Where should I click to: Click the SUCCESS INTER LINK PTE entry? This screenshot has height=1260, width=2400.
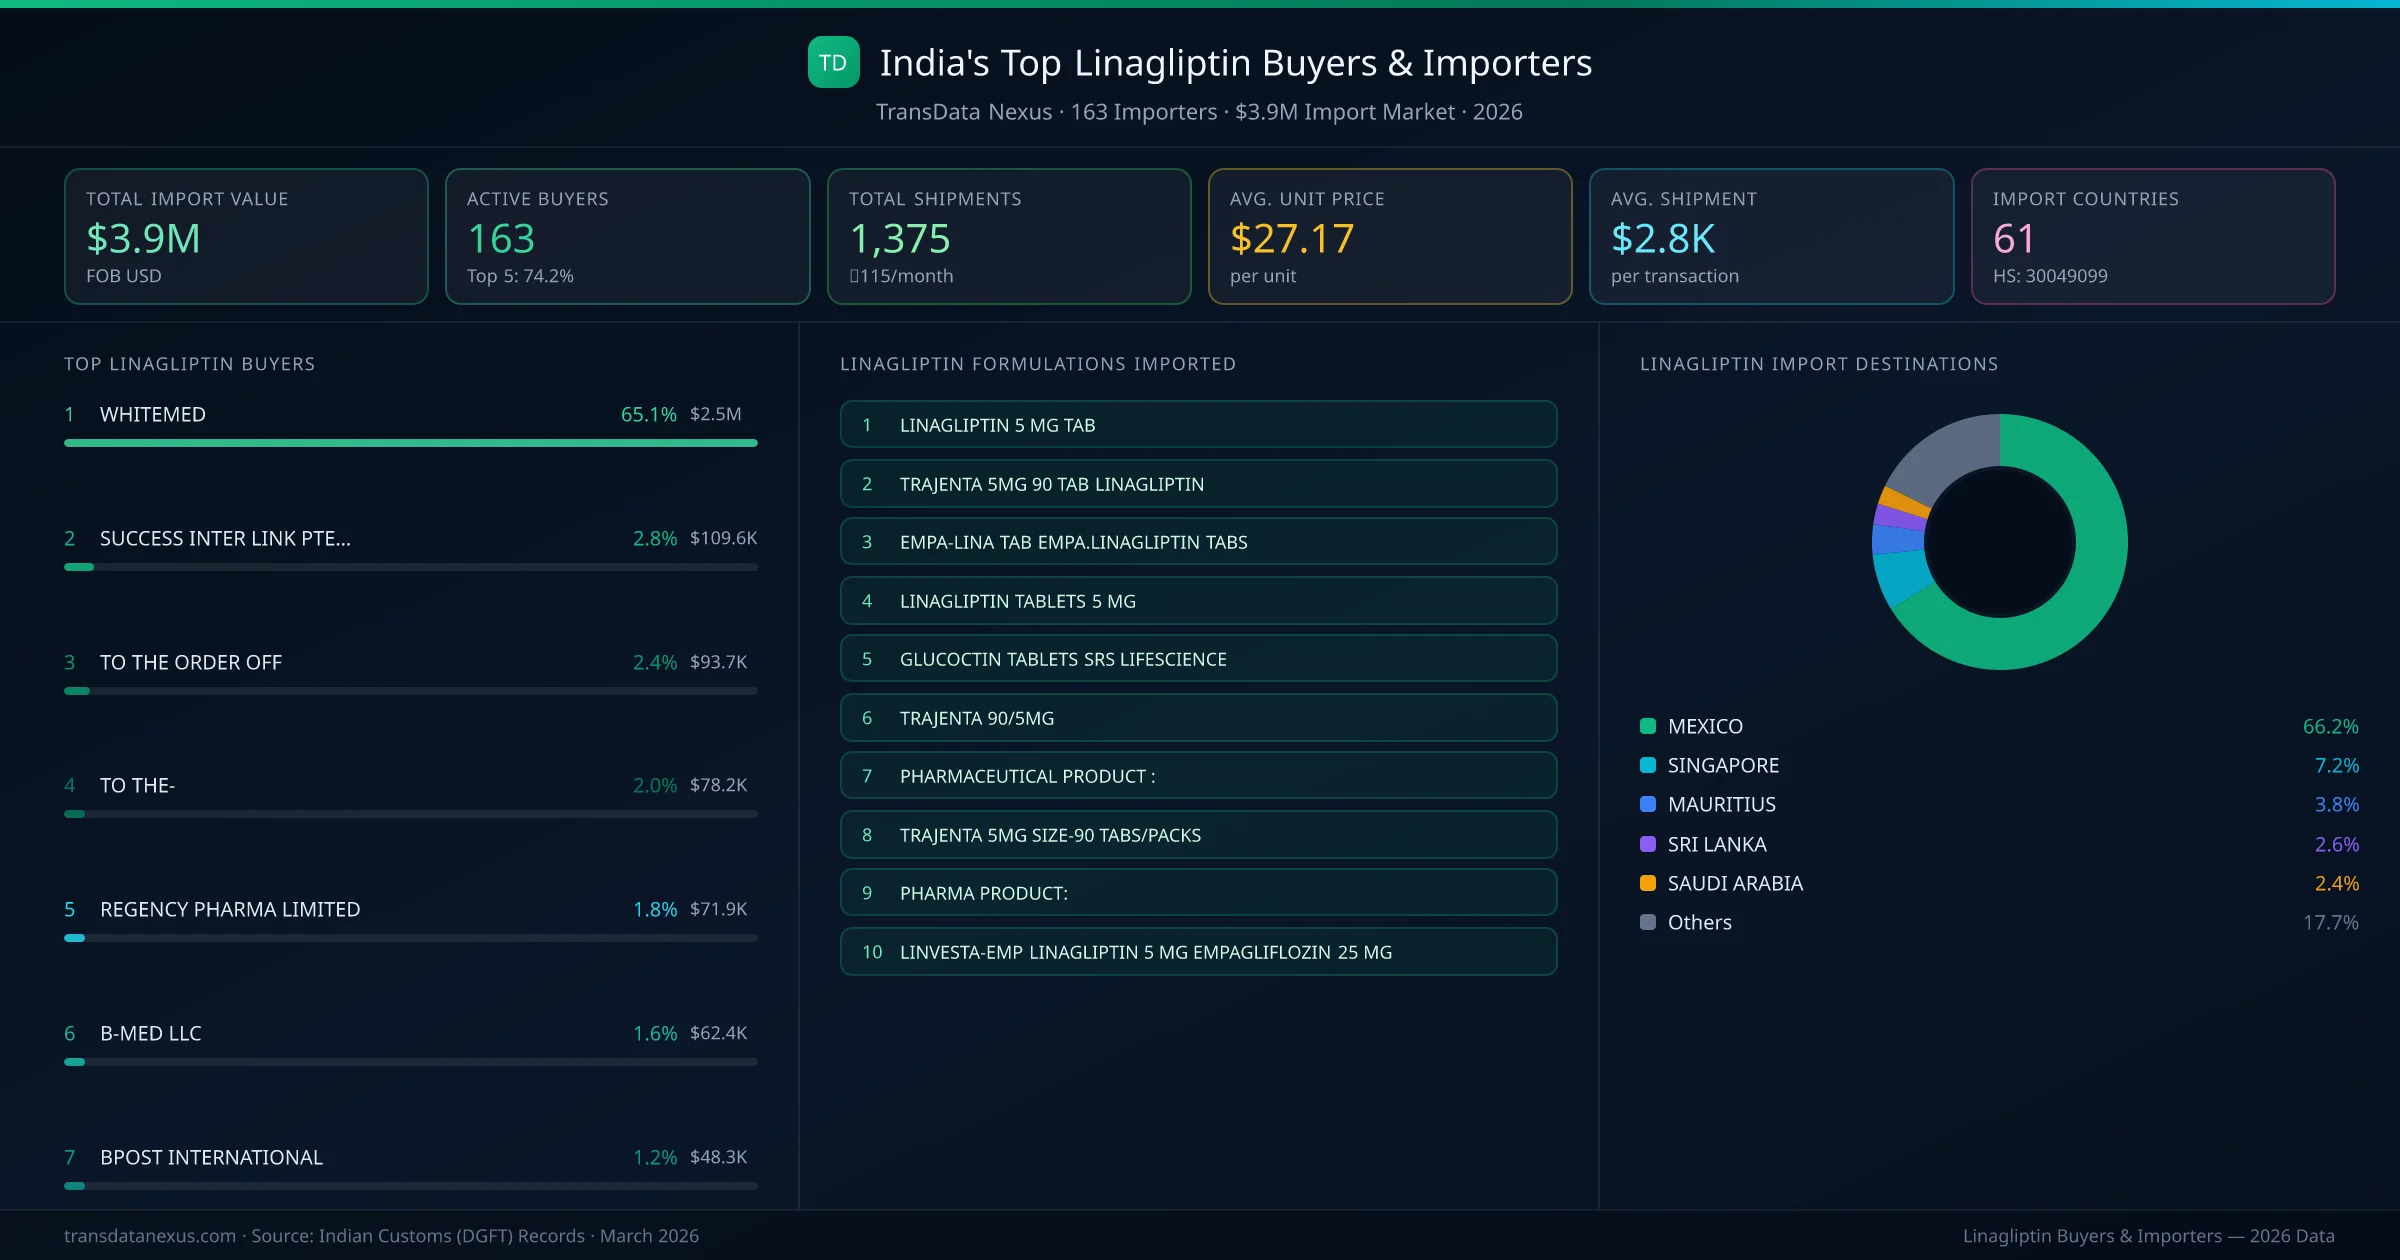[224, 538]
